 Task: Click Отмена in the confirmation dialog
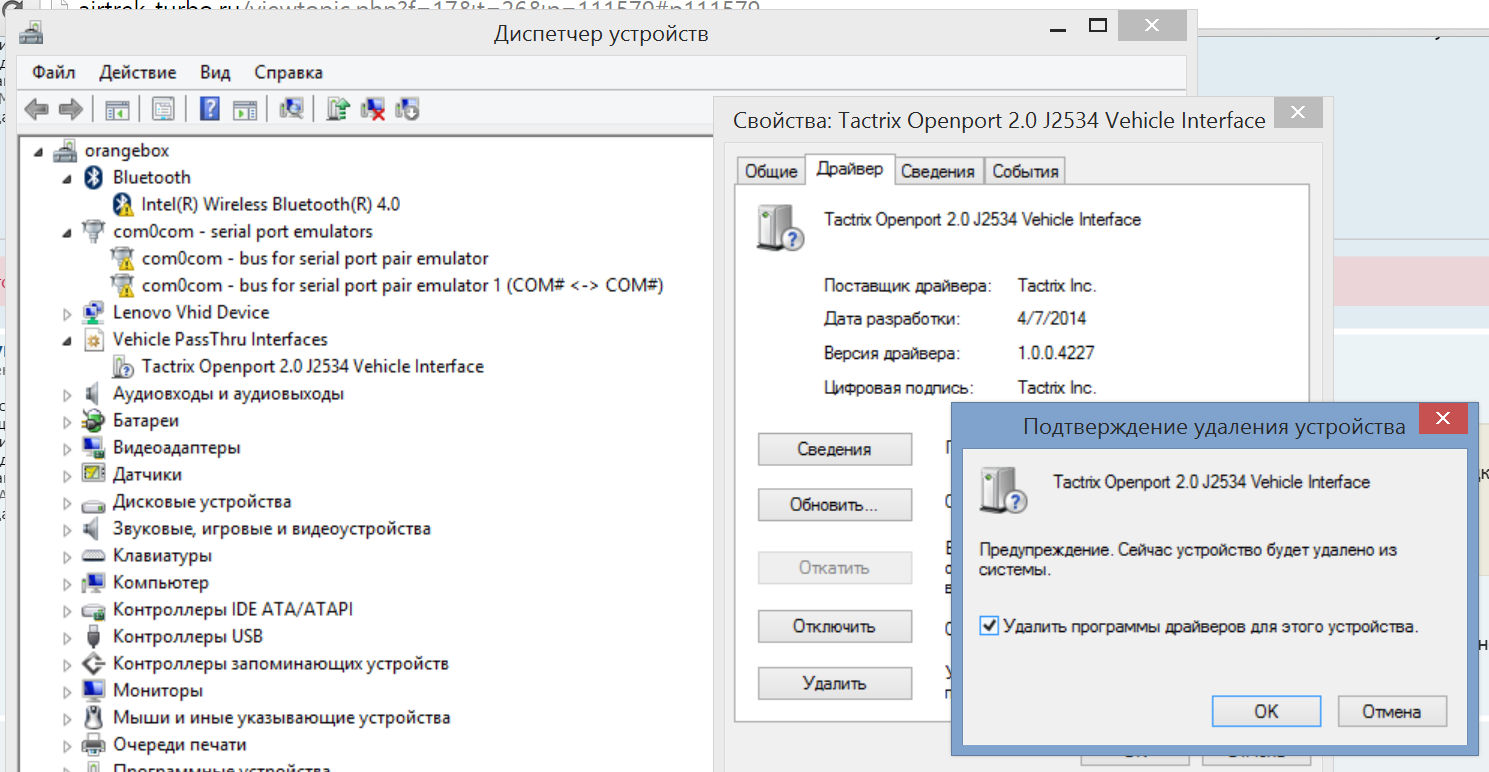point(1391,711)
